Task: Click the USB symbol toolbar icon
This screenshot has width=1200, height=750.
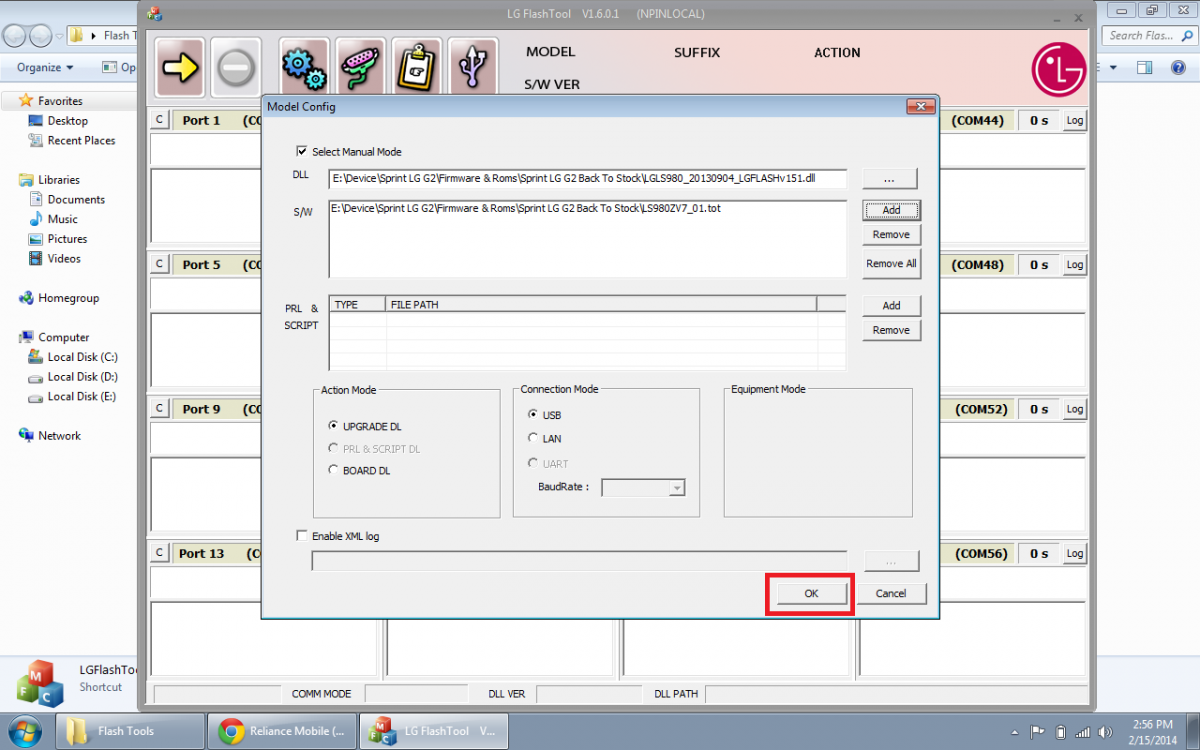Action: 473,68
